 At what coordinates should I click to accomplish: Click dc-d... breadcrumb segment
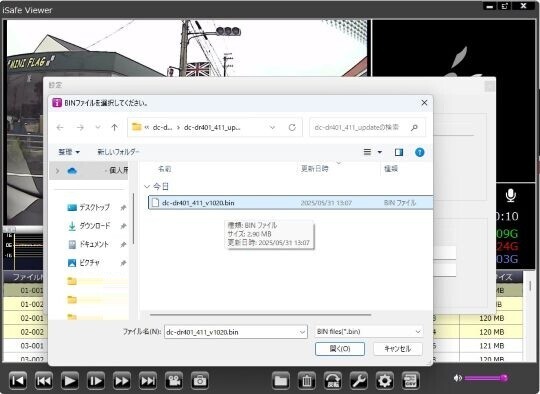click(162, 127)
